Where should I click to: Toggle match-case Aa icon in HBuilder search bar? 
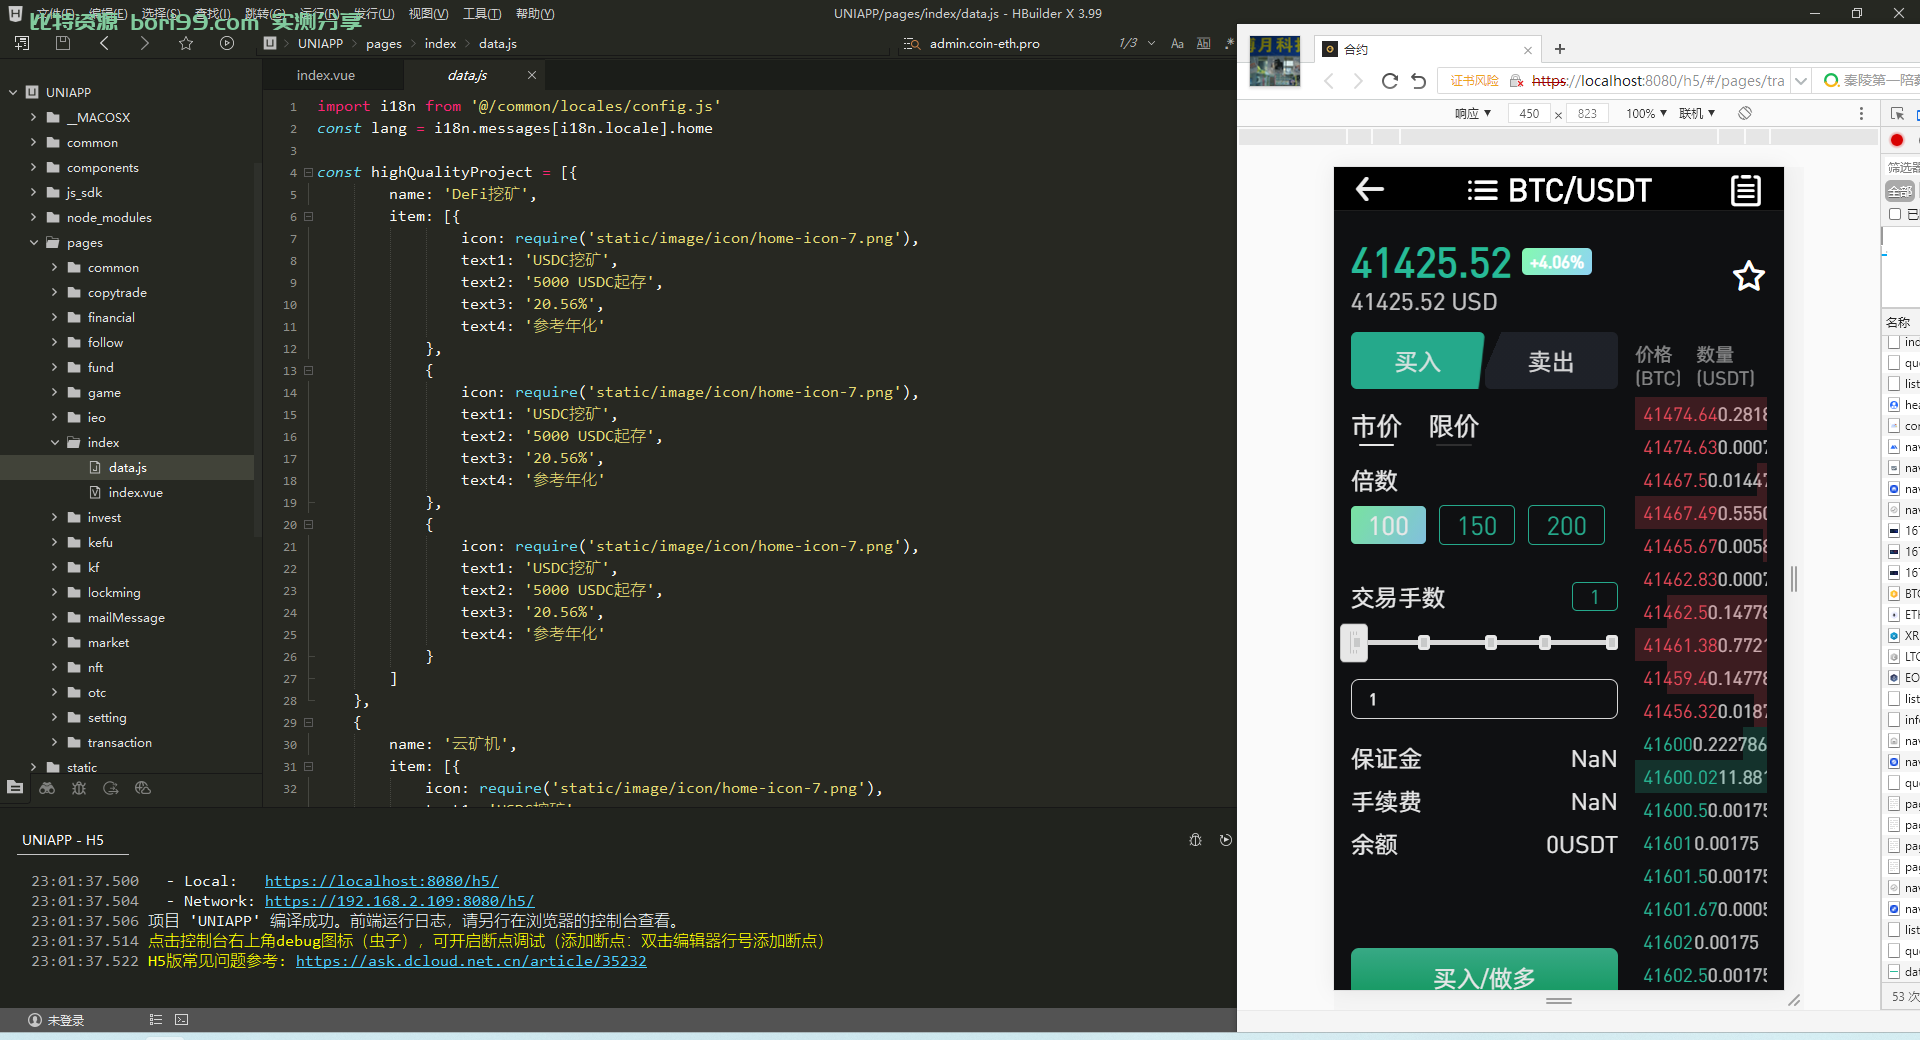tap(1177, 43)
